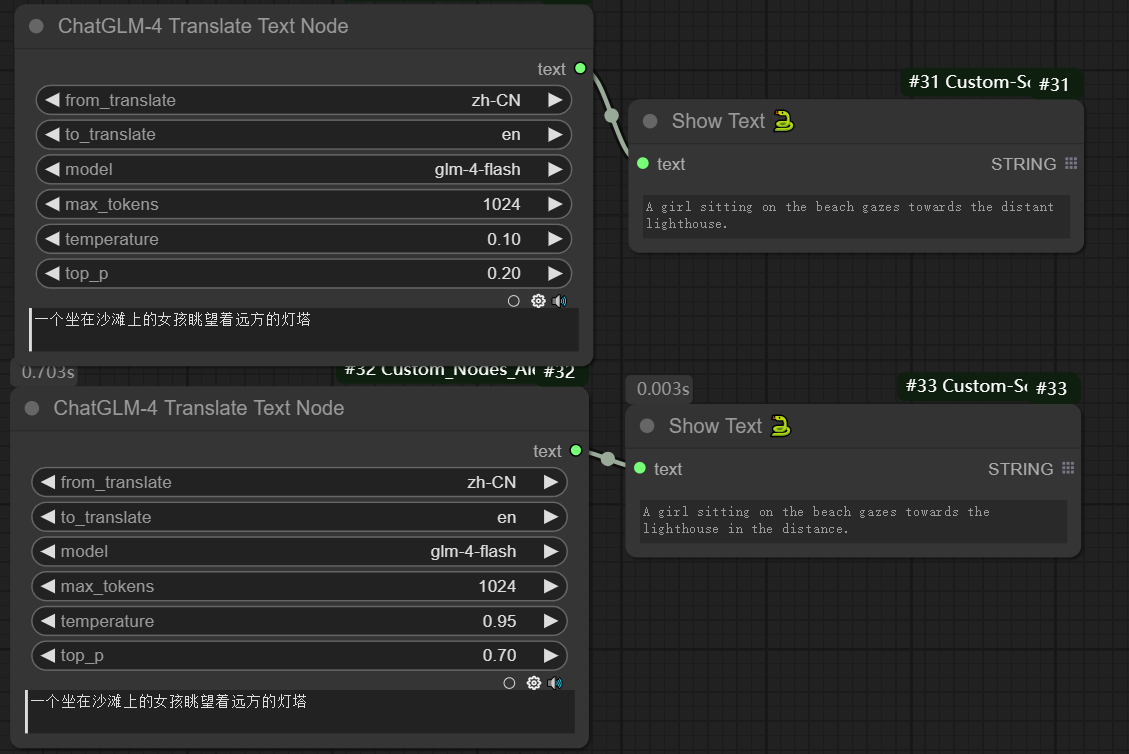Click the speaker icon in the lower ChatGLM-4 node
This screenshot has width=1129, height=754.
[x=556, y=683]
